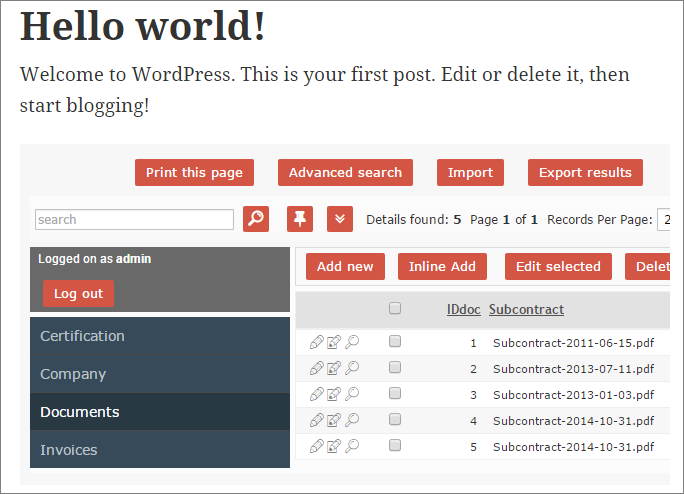Click the 'Logged on as admin' text
684x494 pixels.
(94, 259)
